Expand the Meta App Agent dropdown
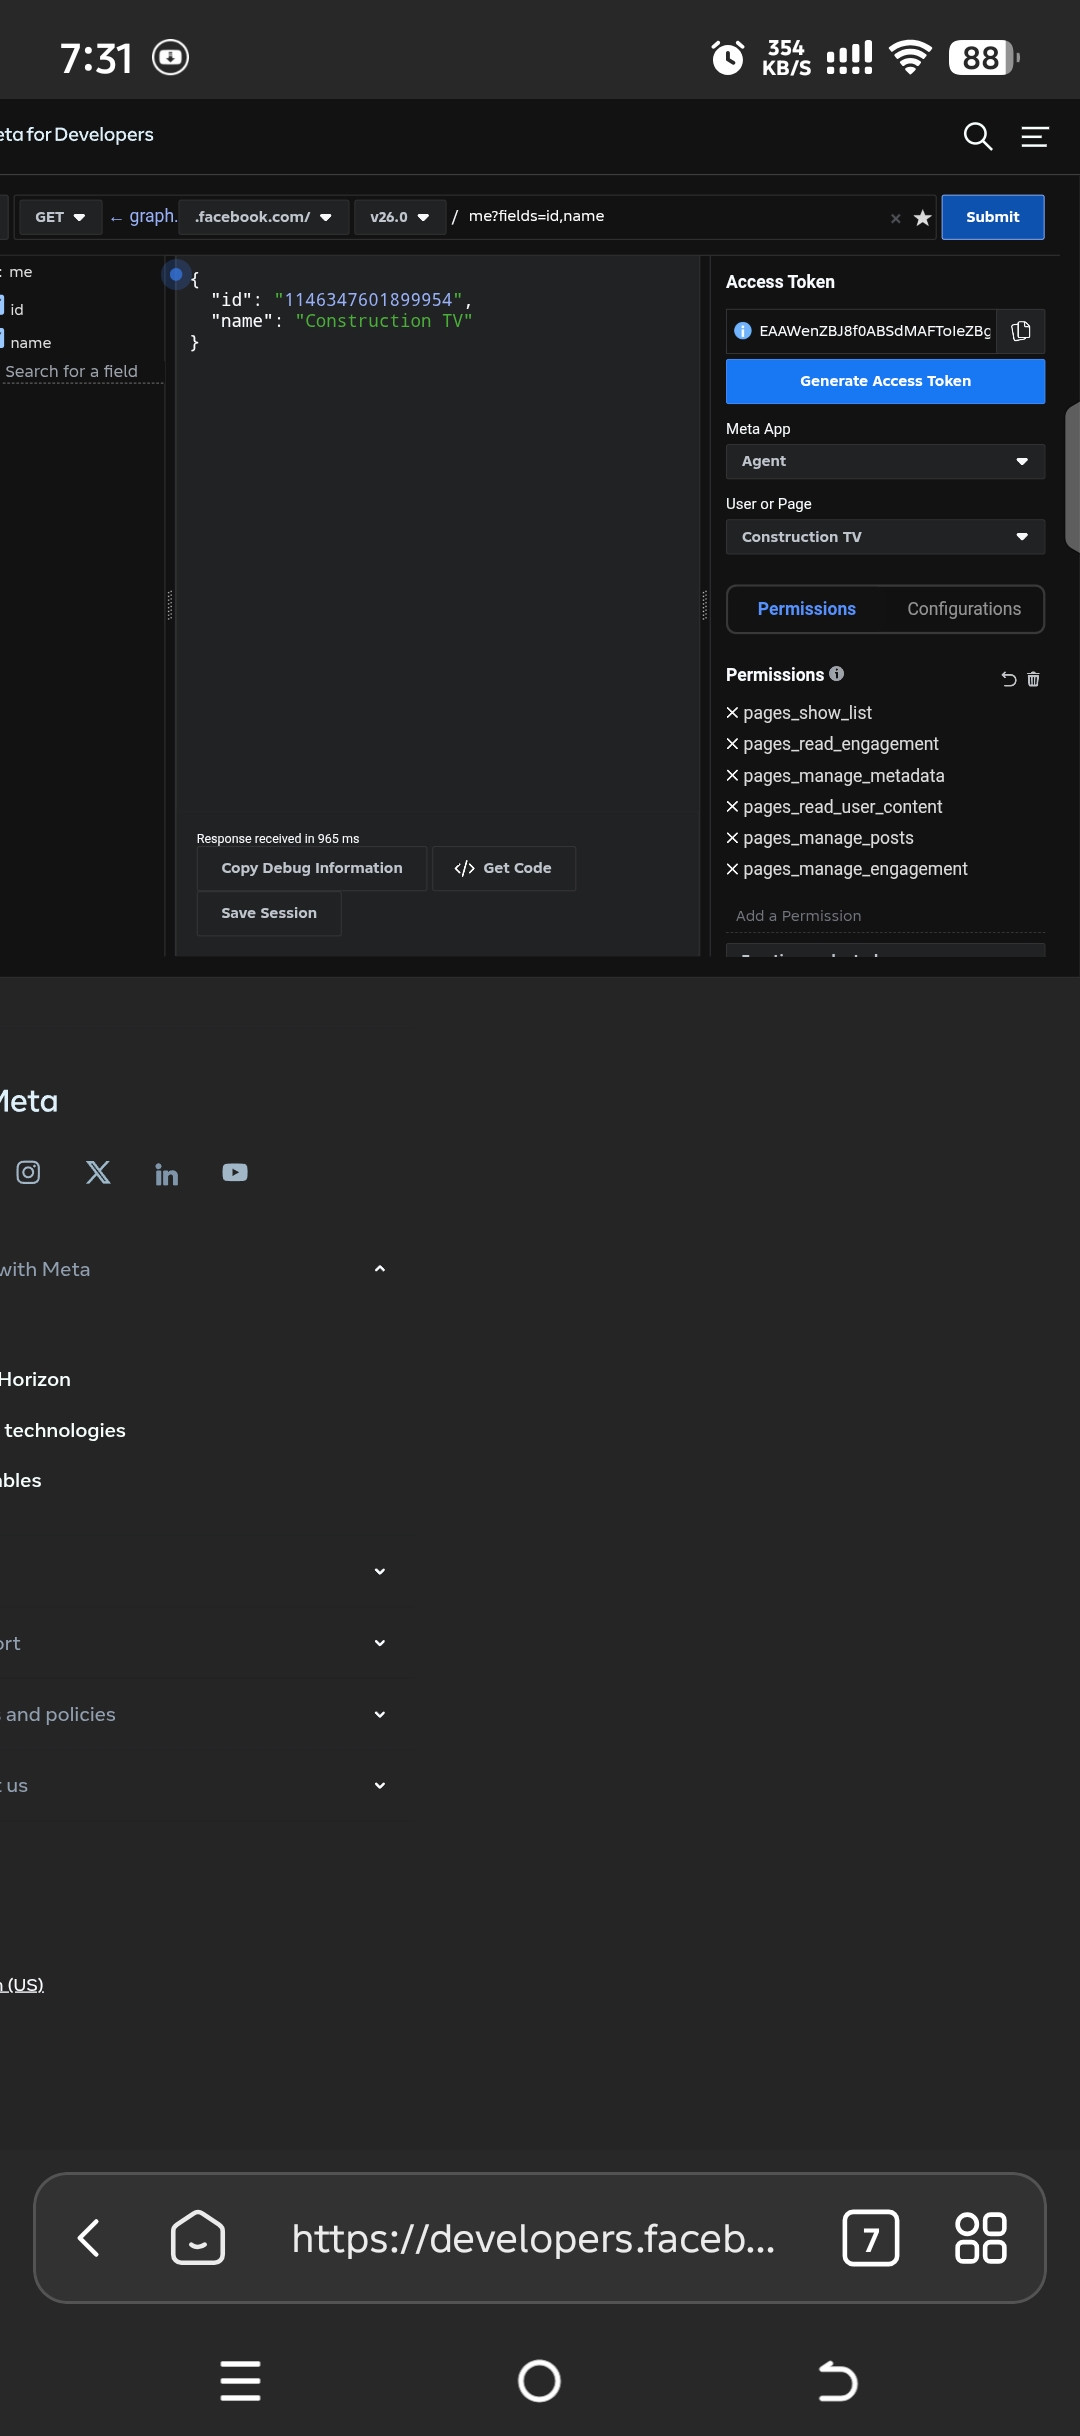 [885, 461]
